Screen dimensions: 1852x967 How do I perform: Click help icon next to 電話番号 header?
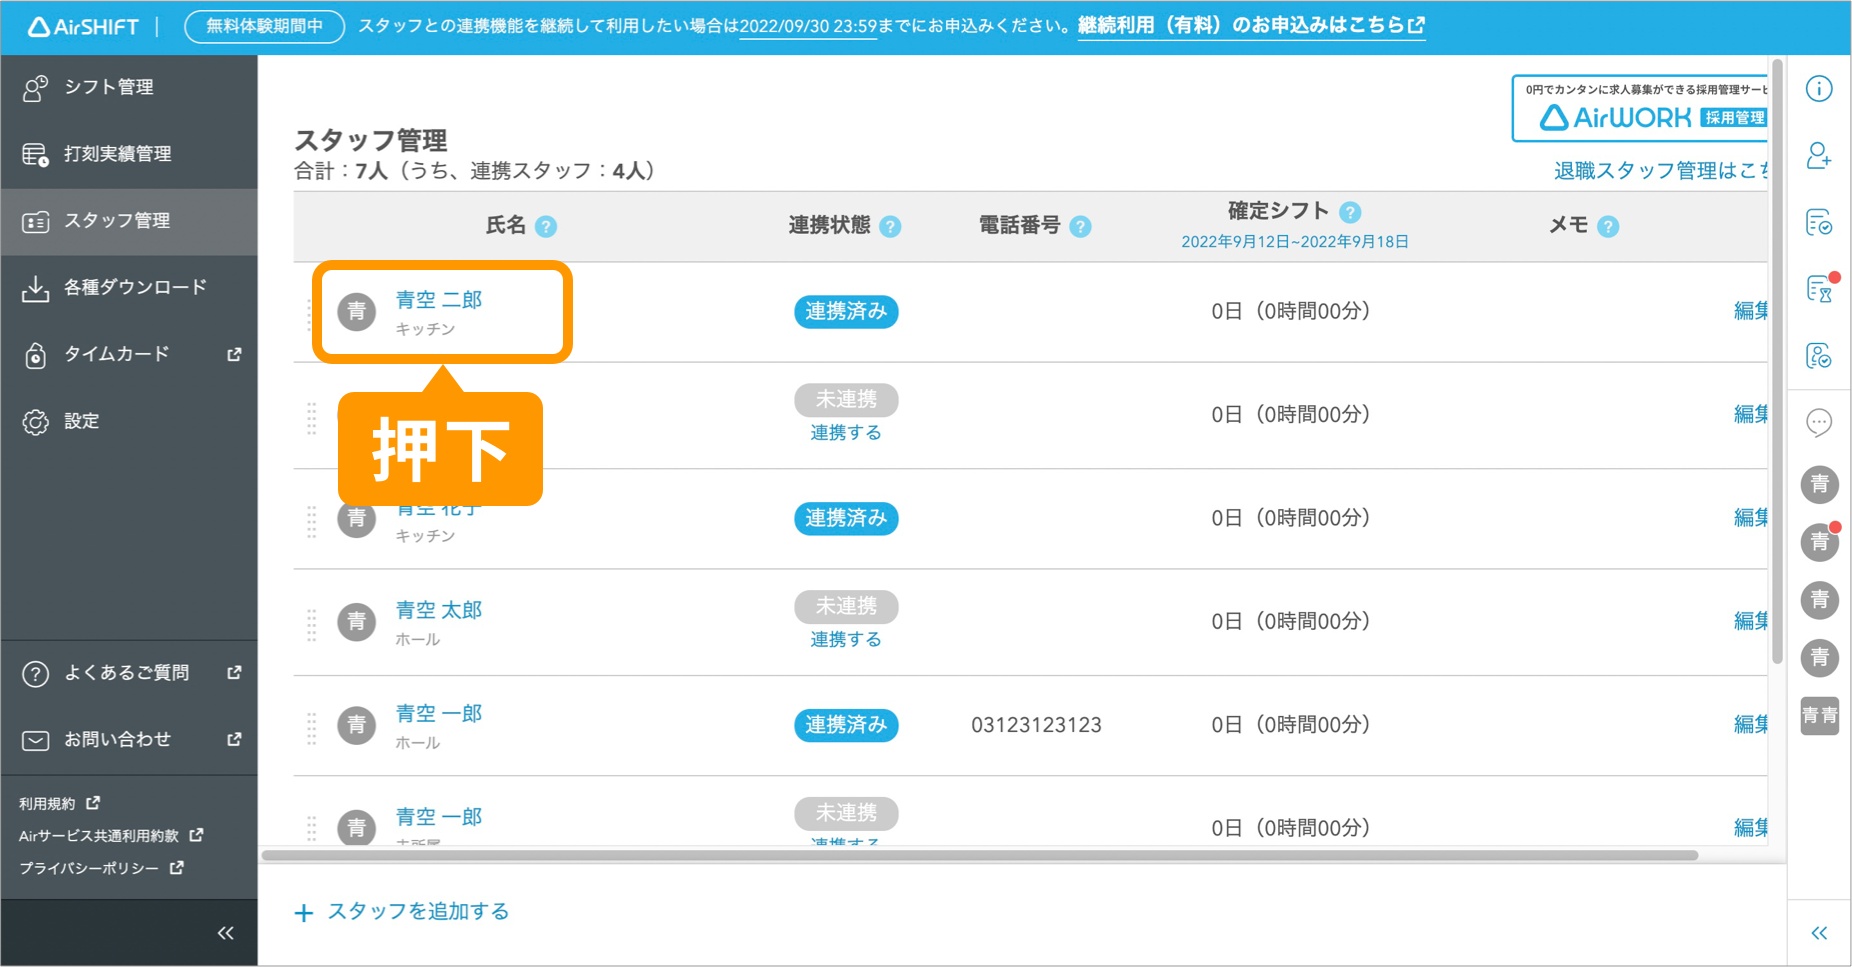(x=1080, y=227)
